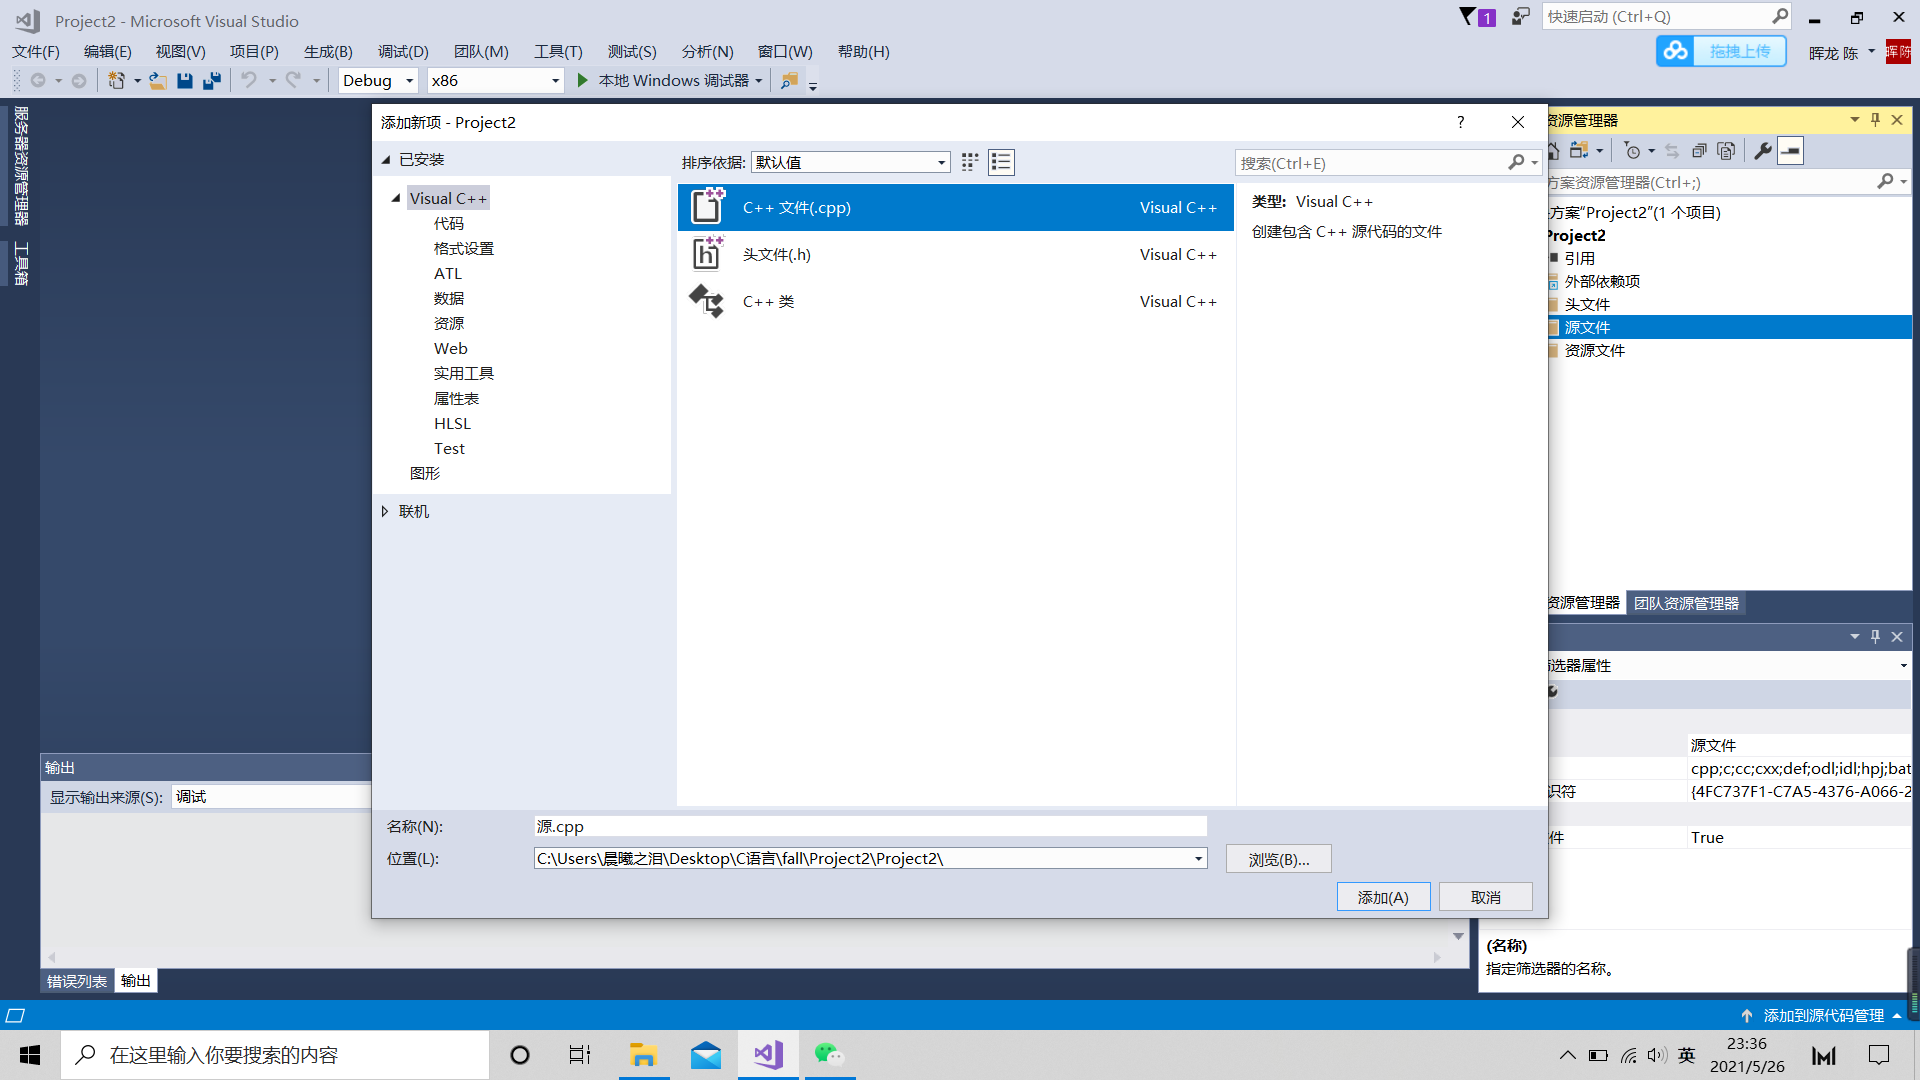
Task: Open the sort-by default value dropdown
Action: 850,162
